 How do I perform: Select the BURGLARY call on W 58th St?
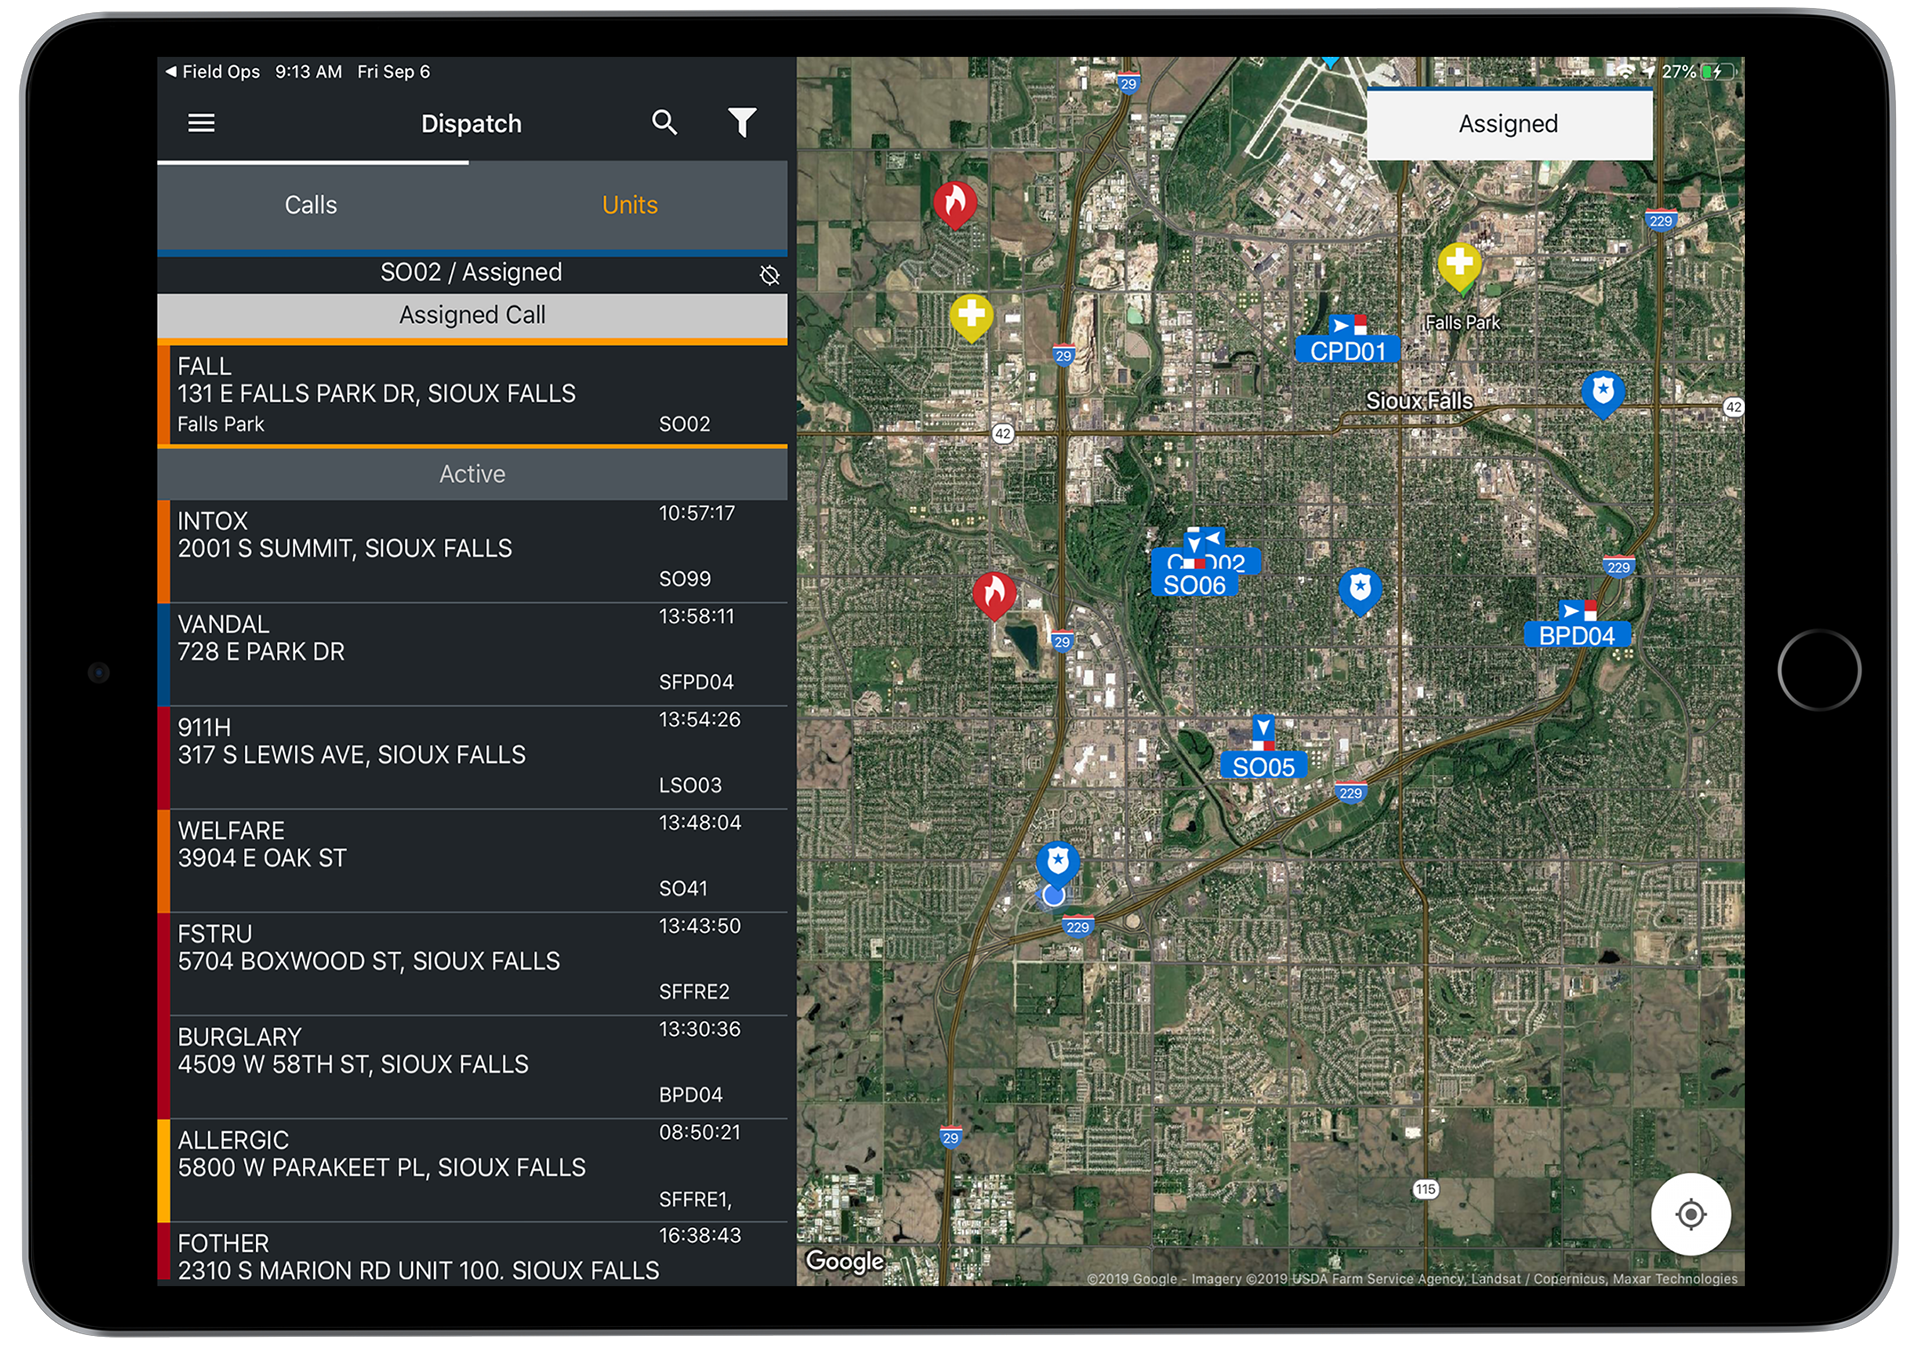472,1066
